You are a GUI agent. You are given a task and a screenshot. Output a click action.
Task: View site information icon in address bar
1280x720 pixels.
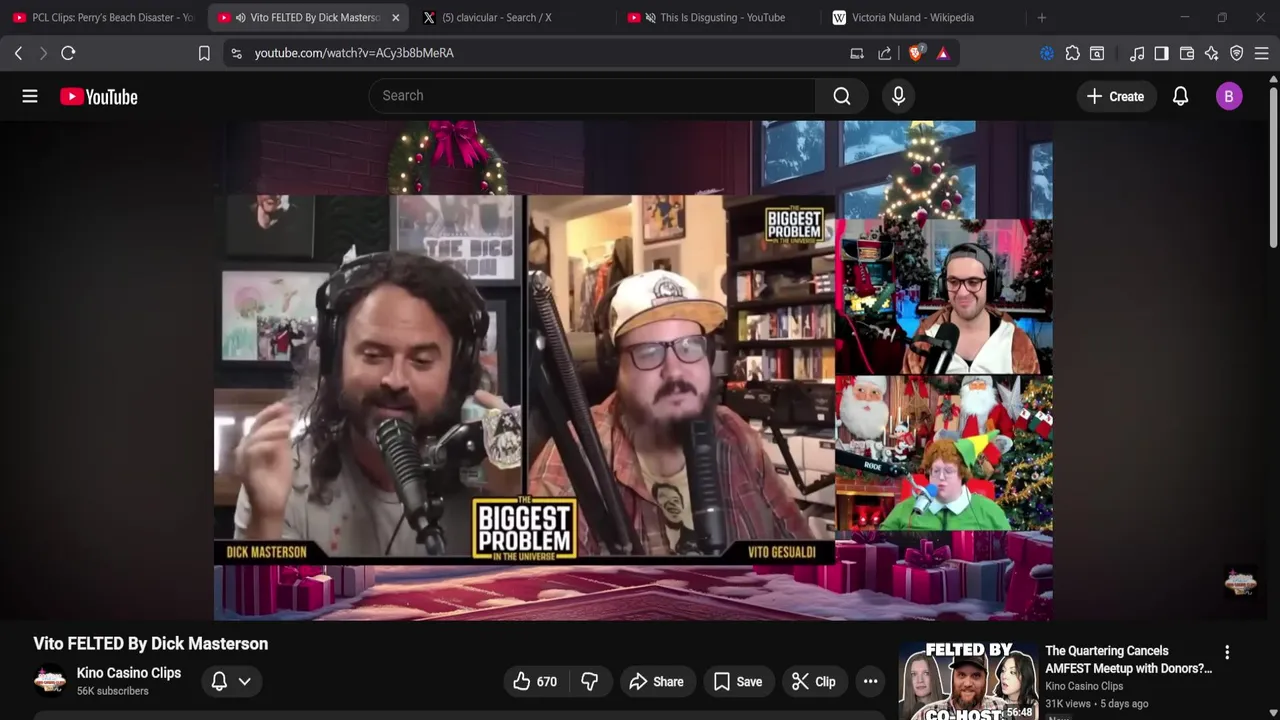(x=236, y=53)
